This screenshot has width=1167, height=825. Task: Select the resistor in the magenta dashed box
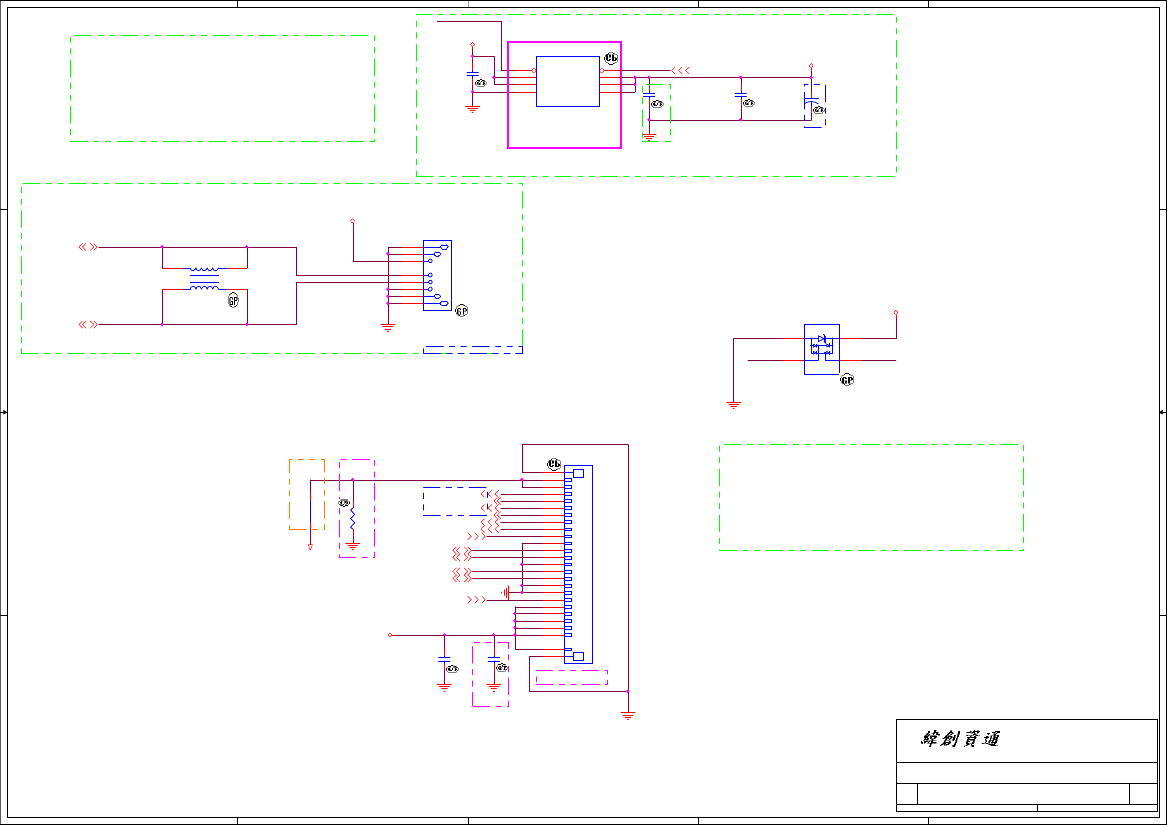[353, 520]
